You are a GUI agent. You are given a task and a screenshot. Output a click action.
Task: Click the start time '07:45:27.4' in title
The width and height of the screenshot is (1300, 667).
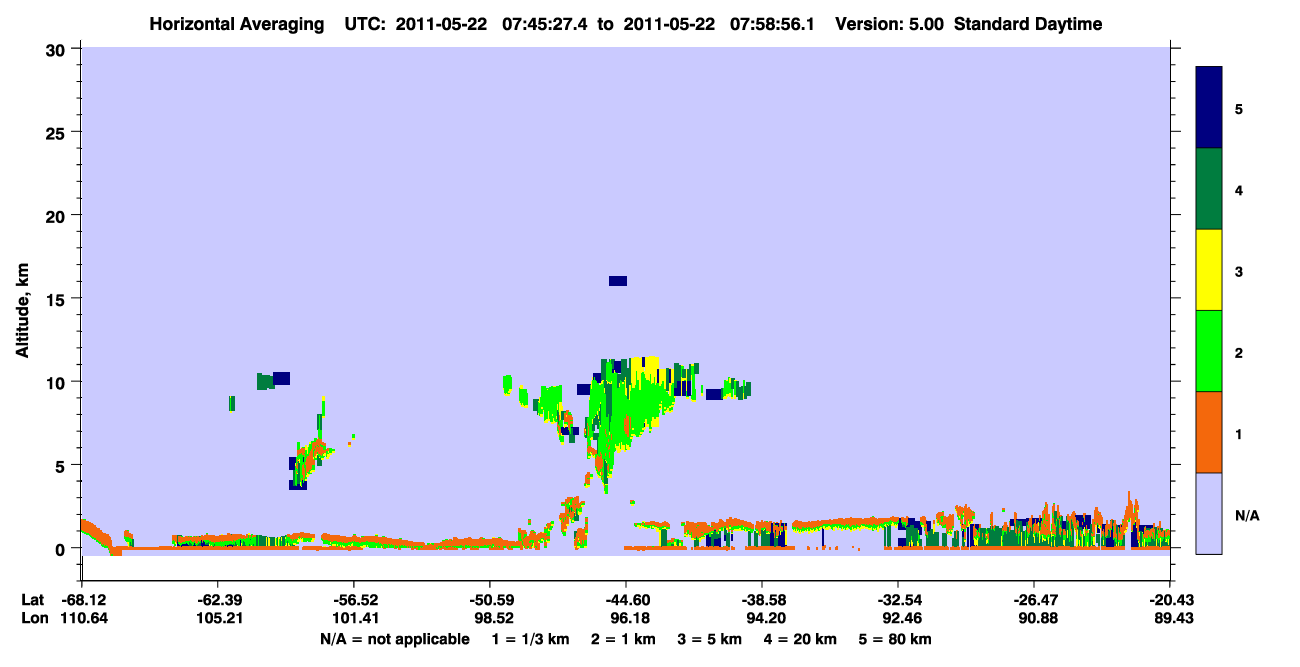(x=543, y=24)
